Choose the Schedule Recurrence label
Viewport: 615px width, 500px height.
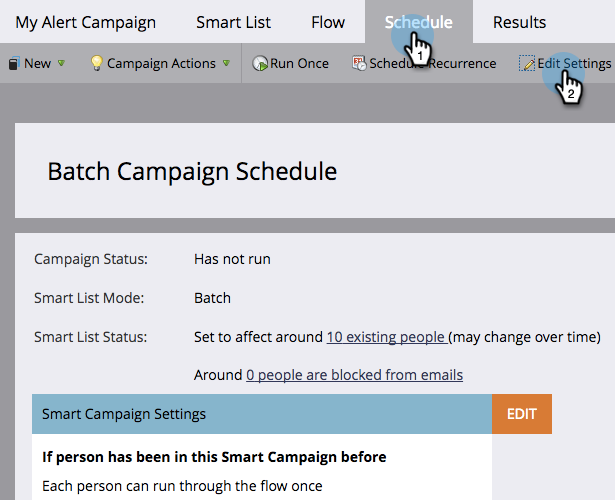pos(434,63)
